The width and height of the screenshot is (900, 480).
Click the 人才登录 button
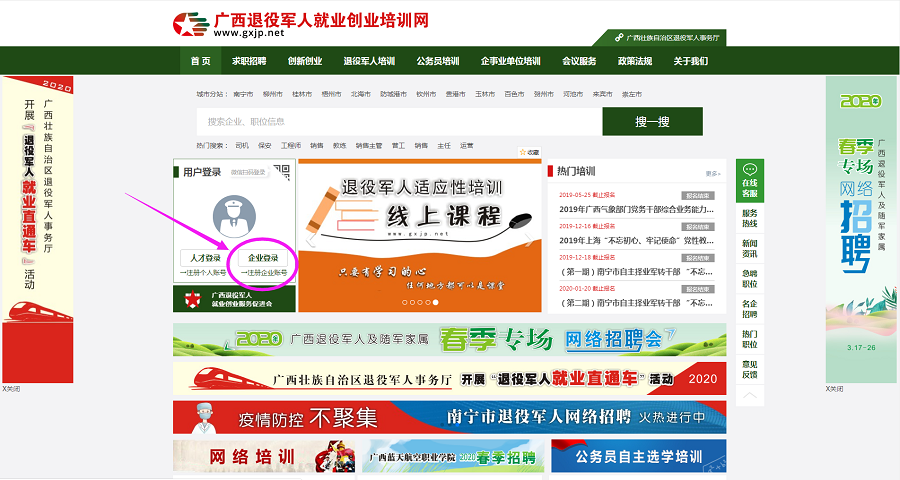click(205, 258)
